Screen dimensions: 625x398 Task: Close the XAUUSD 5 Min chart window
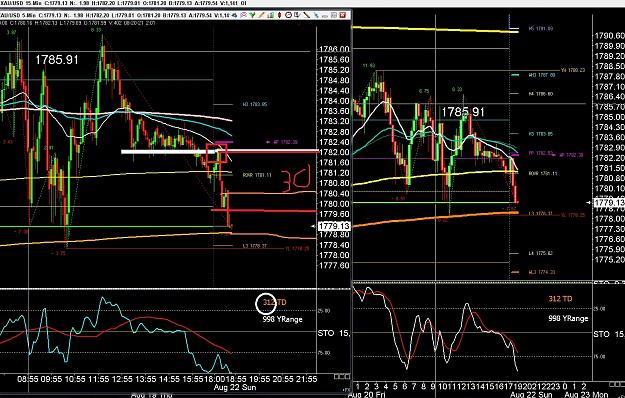[343, 15]
